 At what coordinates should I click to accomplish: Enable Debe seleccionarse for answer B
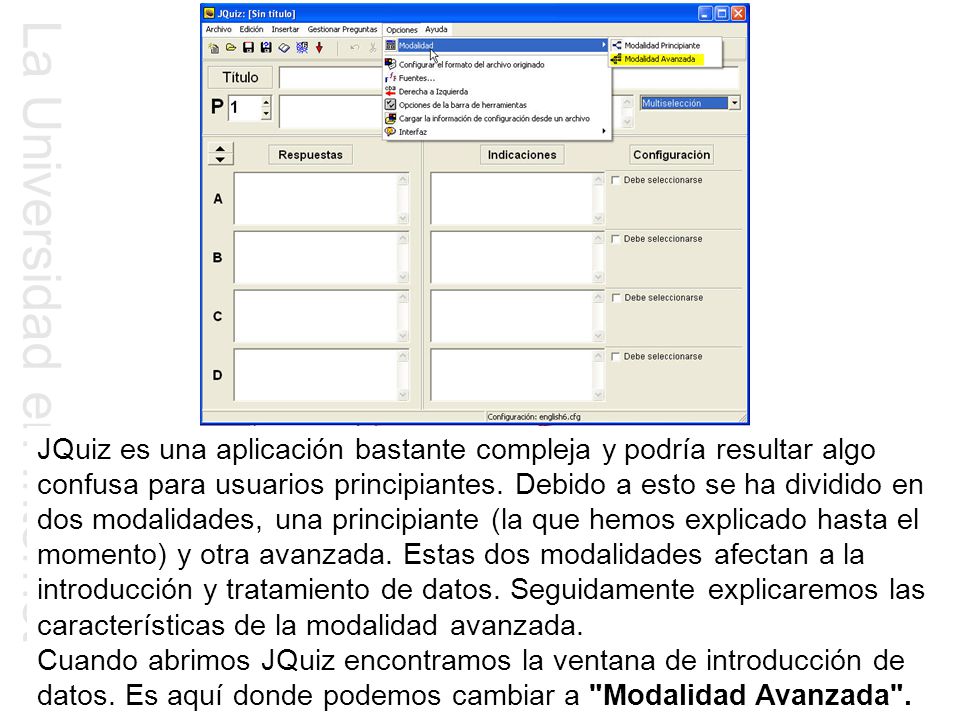pyautogui.click(x=616, y=239)
